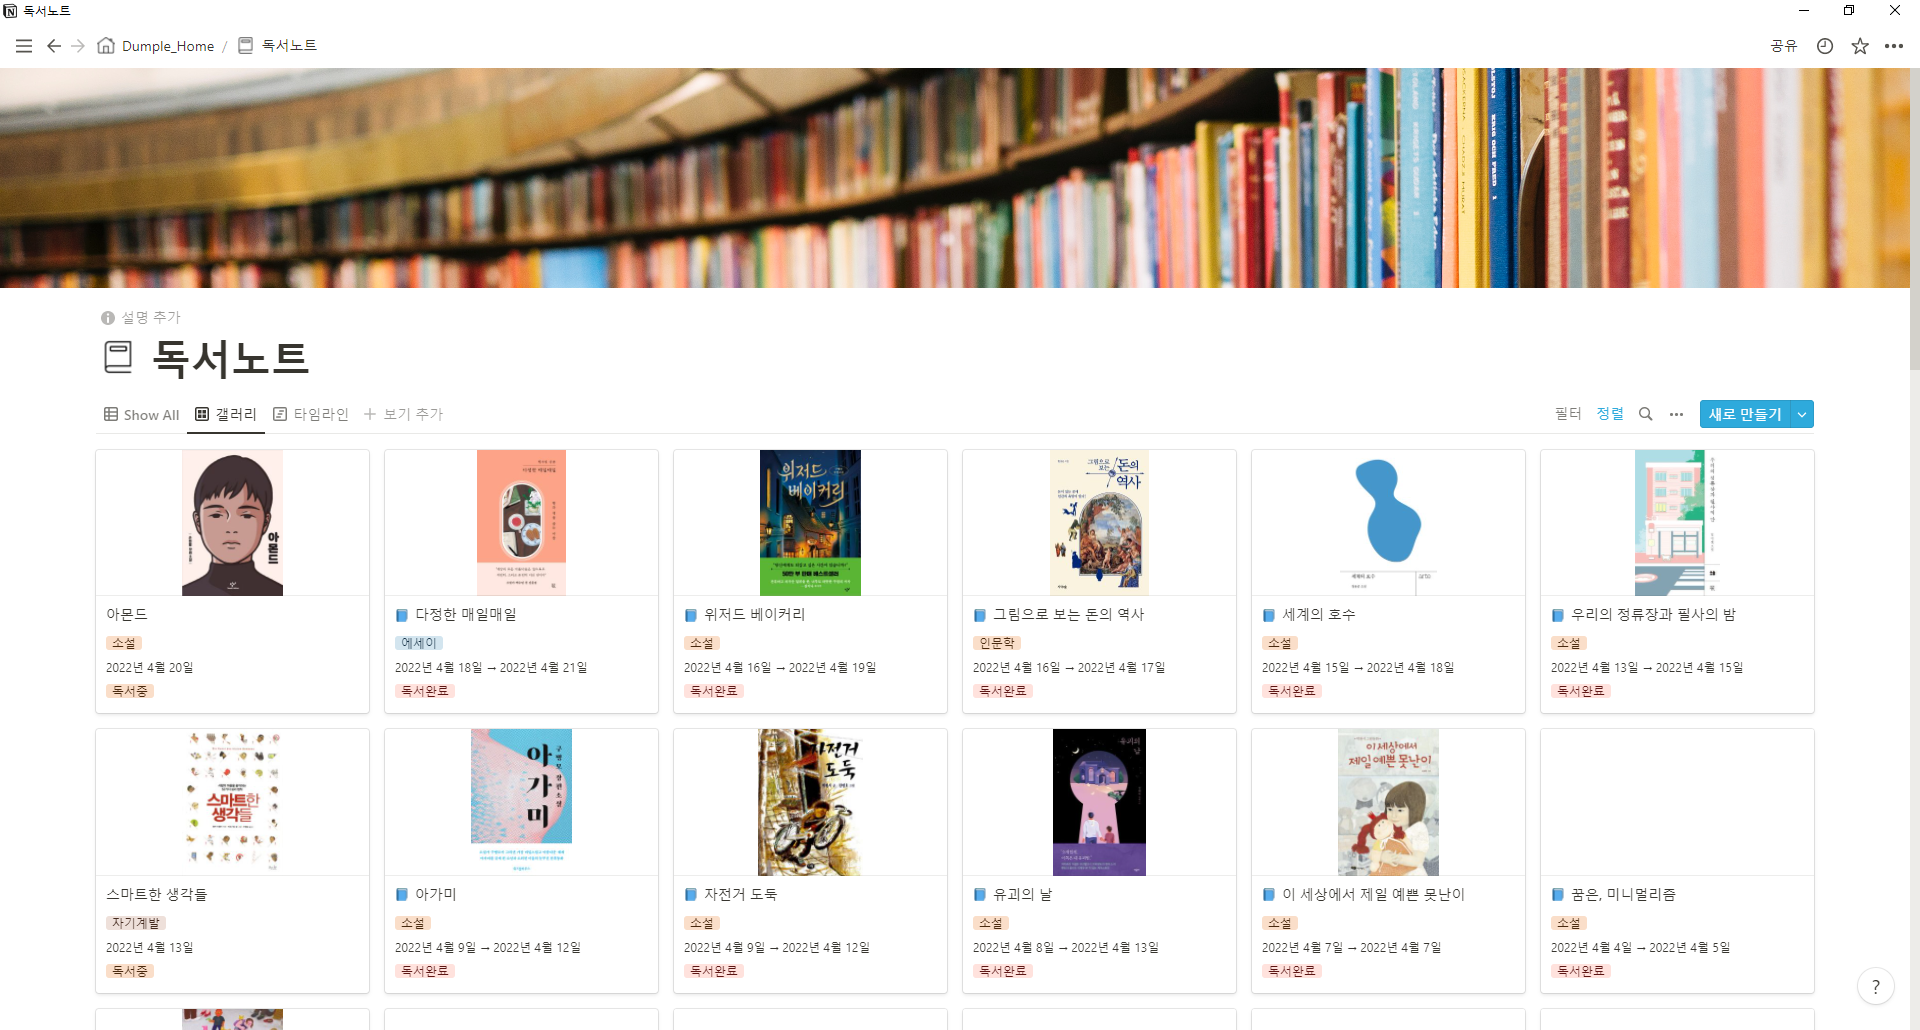Click the database search magnifier icon
Viewport: 1920px width, 1030px height.
click(1645, 414)
